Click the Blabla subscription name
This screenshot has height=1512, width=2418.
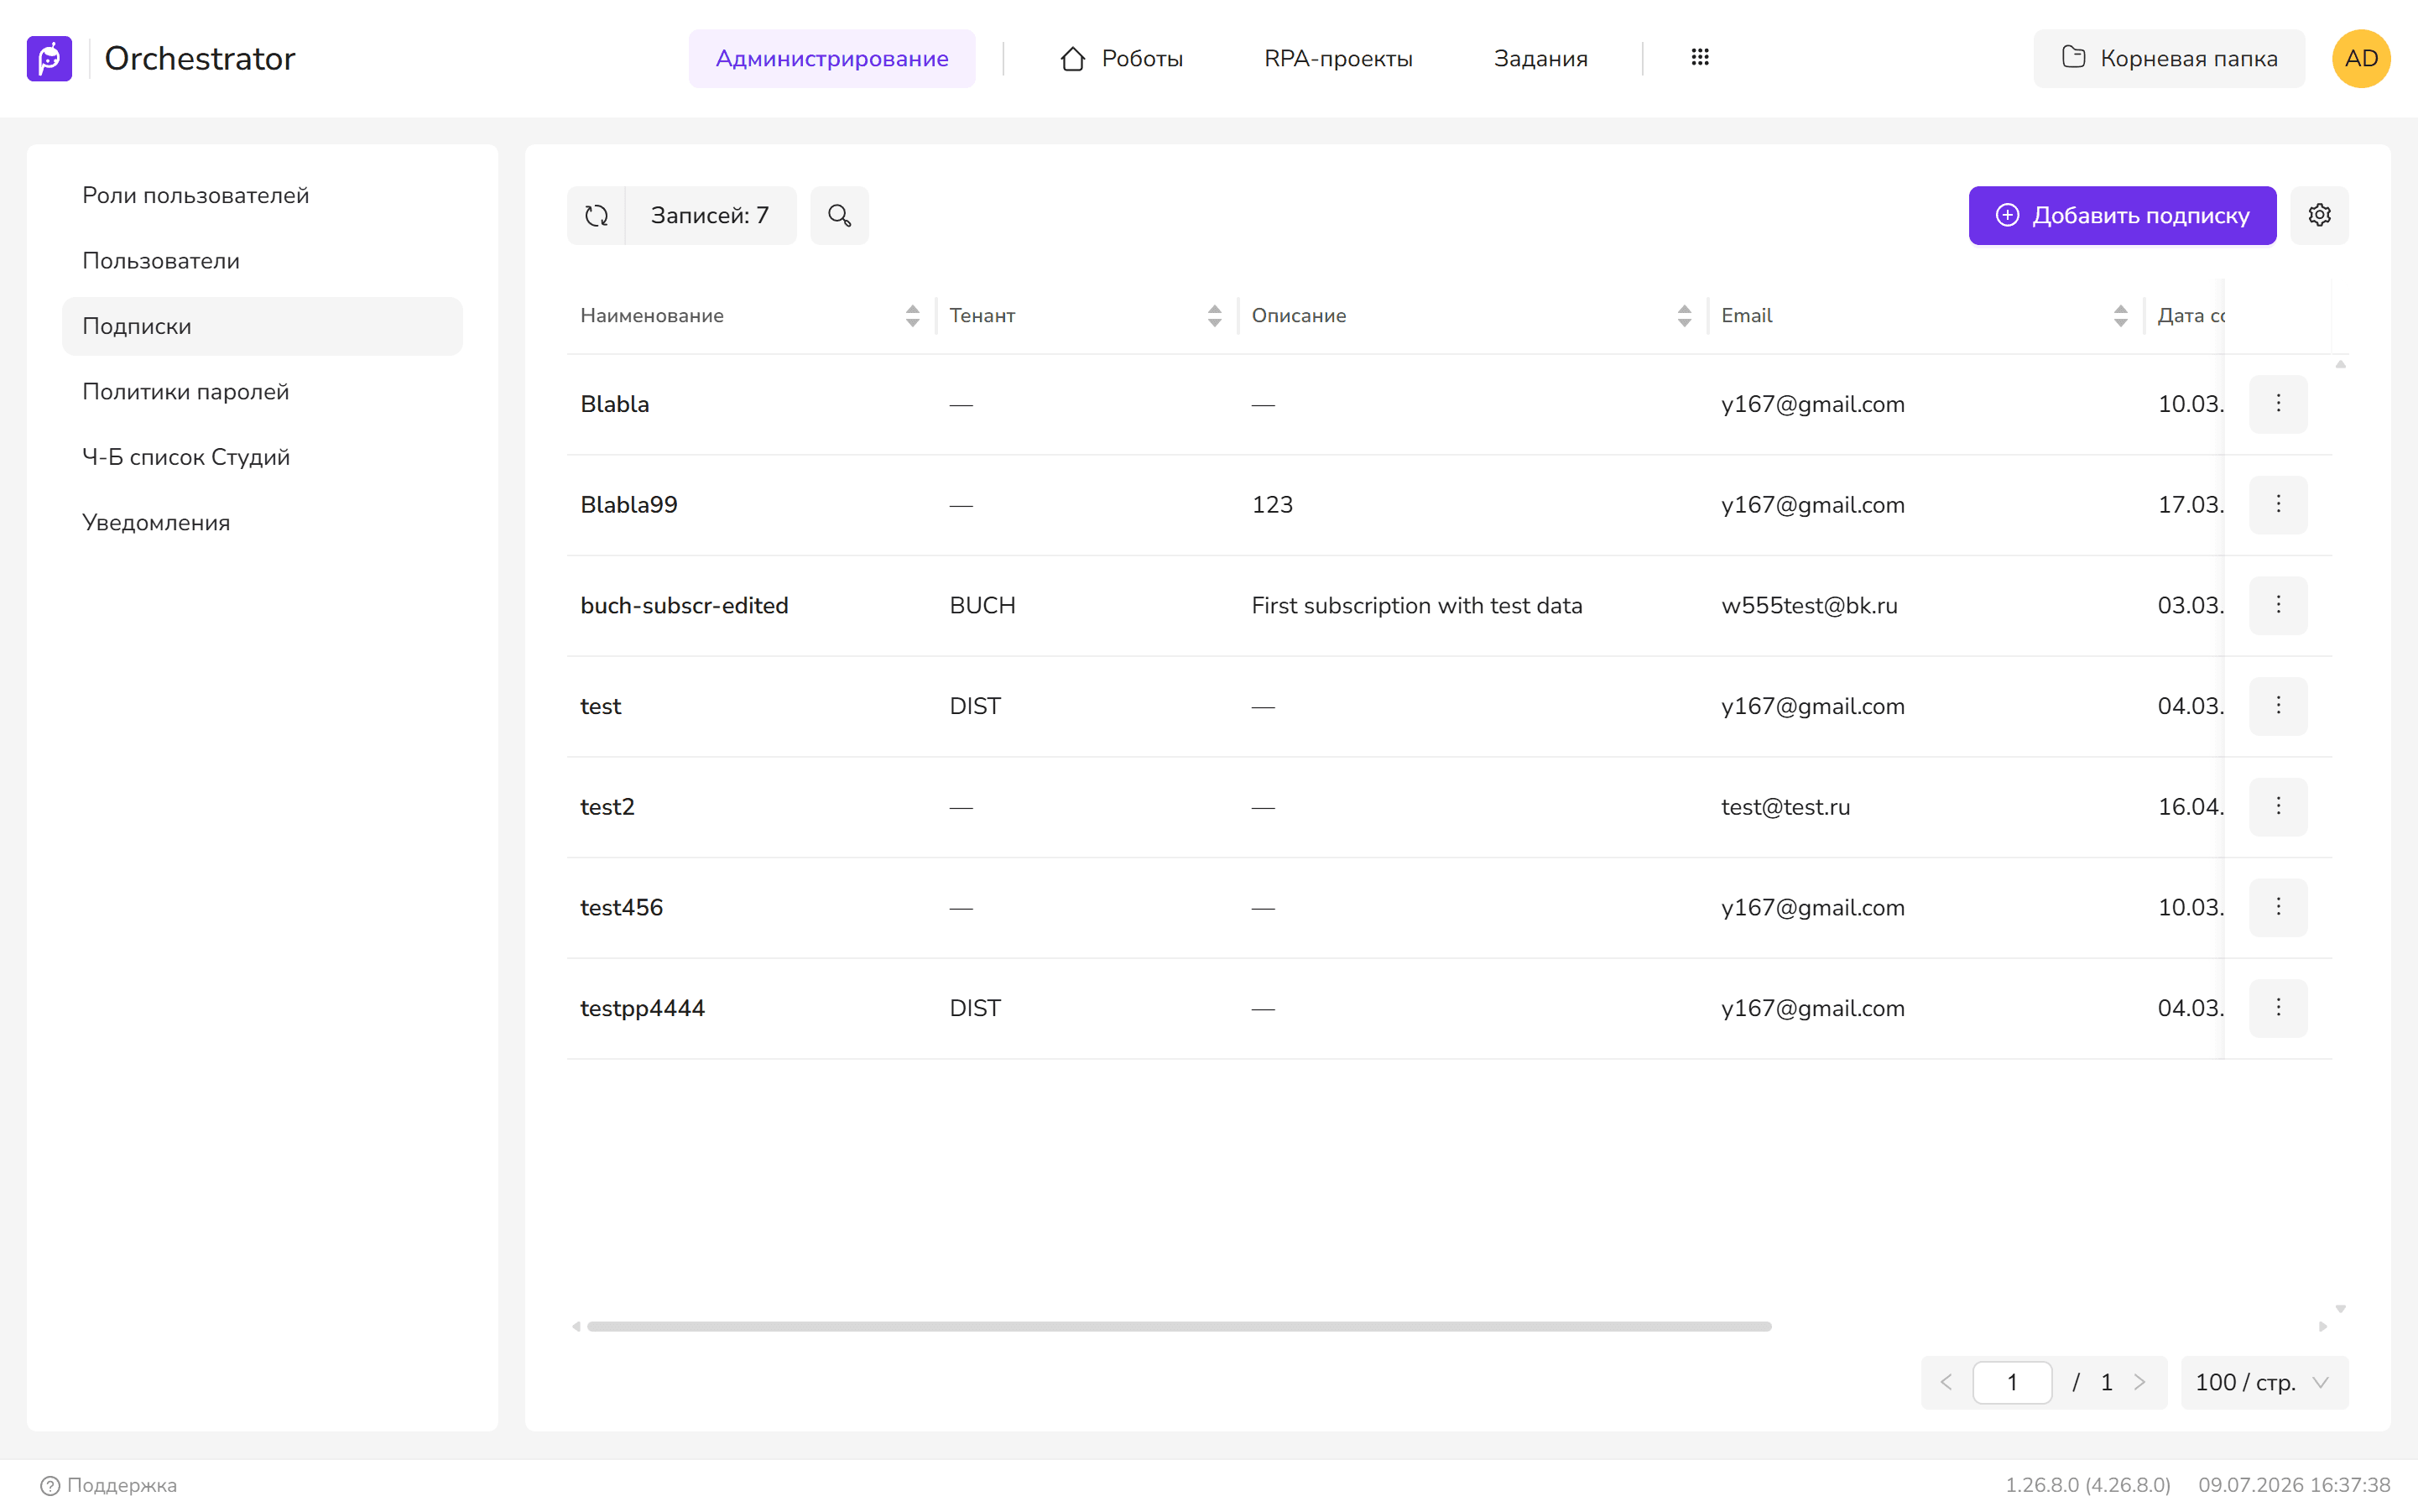click(x=615, y=404)
